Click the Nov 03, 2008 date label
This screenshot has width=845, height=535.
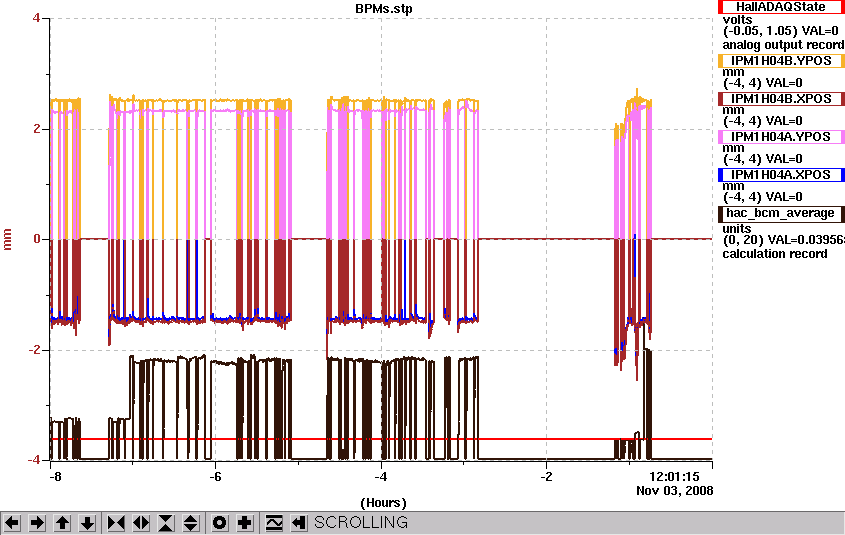[x=674, y=491]
